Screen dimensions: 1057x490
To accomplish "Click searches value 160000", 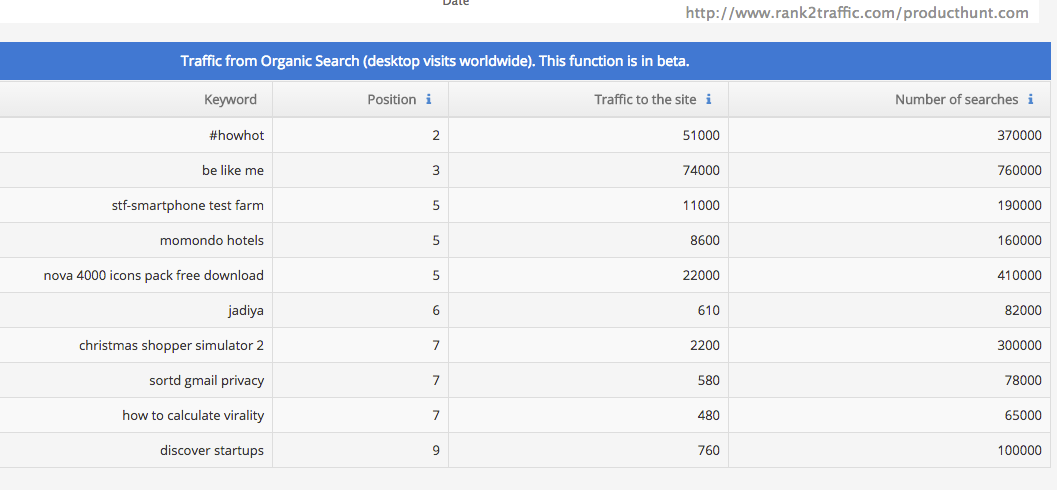I will click(x=1019, y=241).
